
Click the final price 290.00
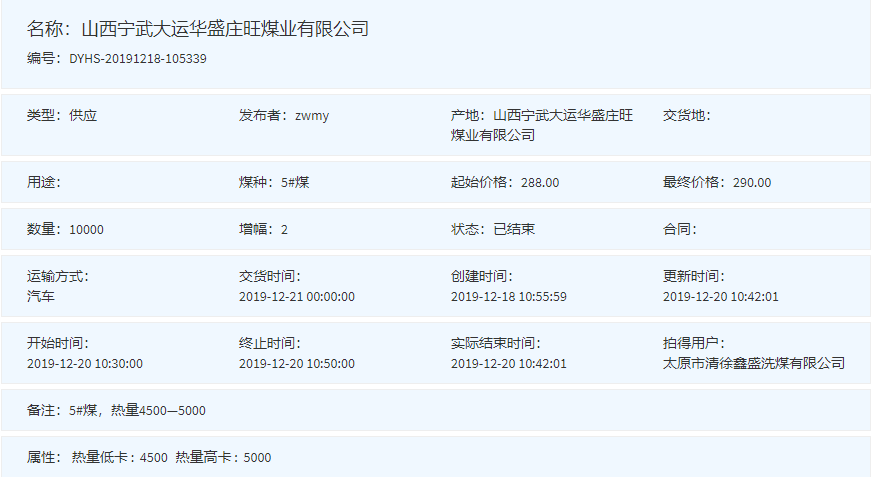[x=752, y=183]
